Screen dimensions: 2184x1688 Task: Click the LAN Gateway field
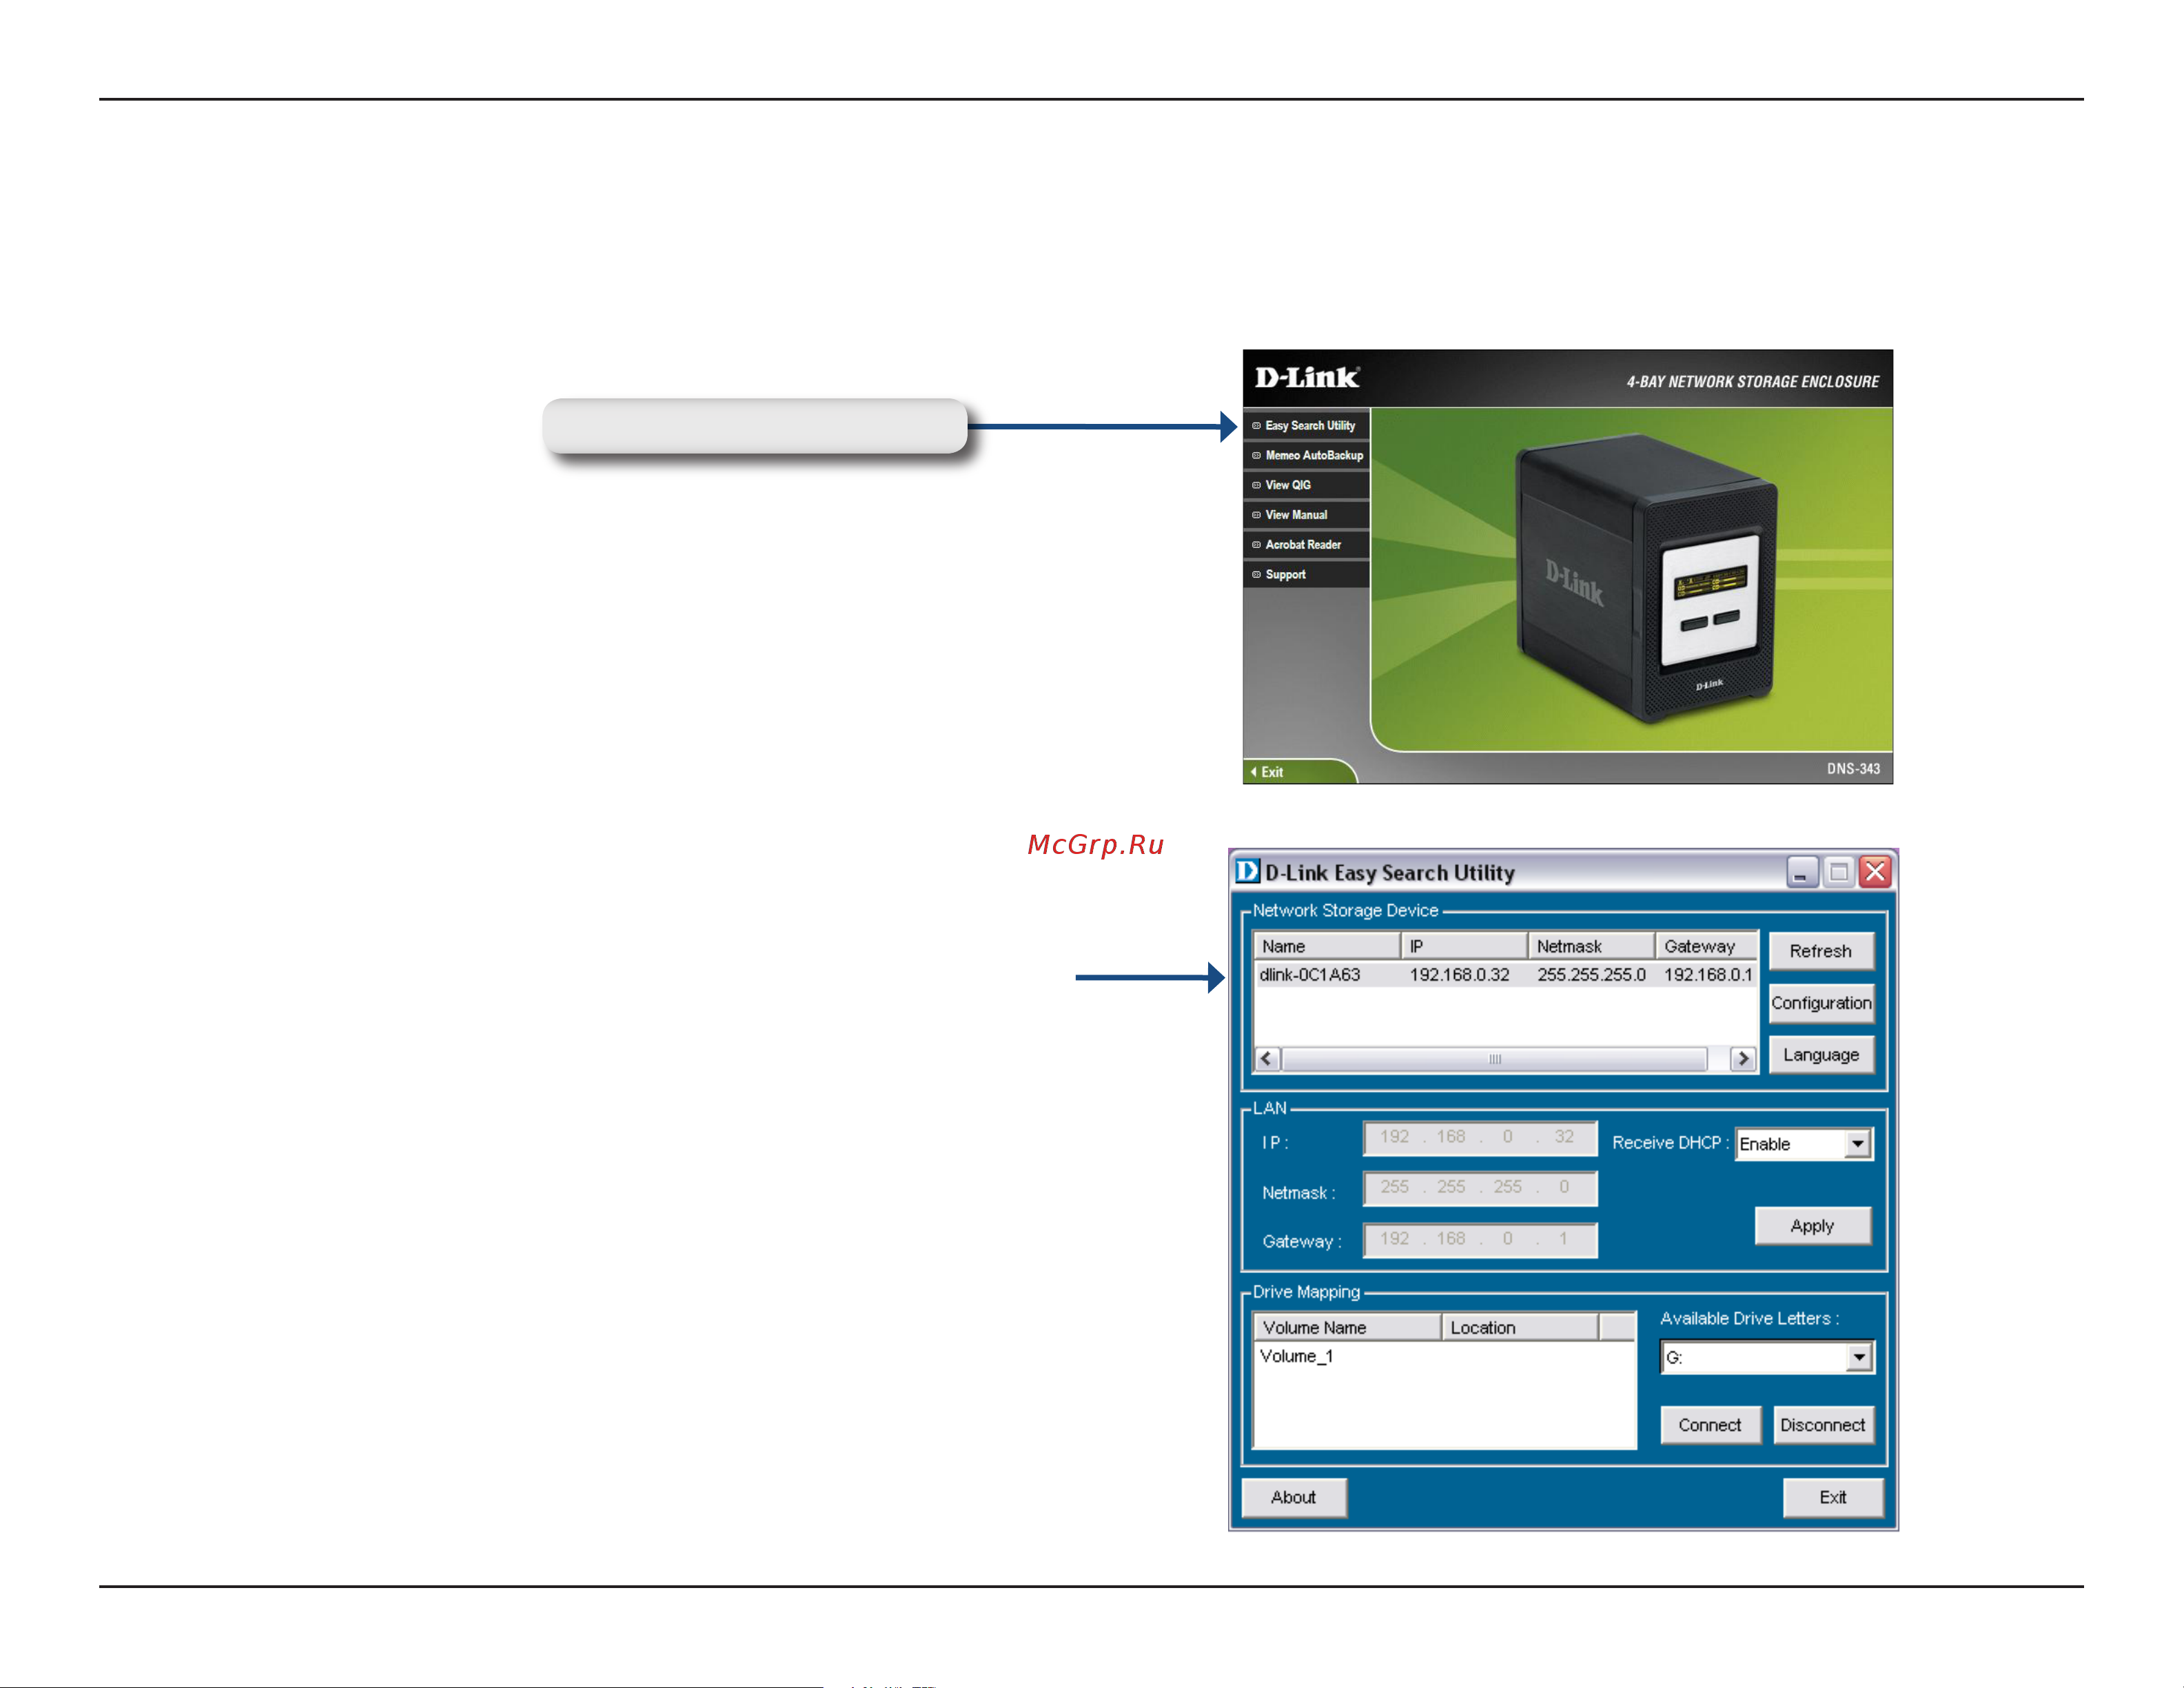[1480, 1239]
